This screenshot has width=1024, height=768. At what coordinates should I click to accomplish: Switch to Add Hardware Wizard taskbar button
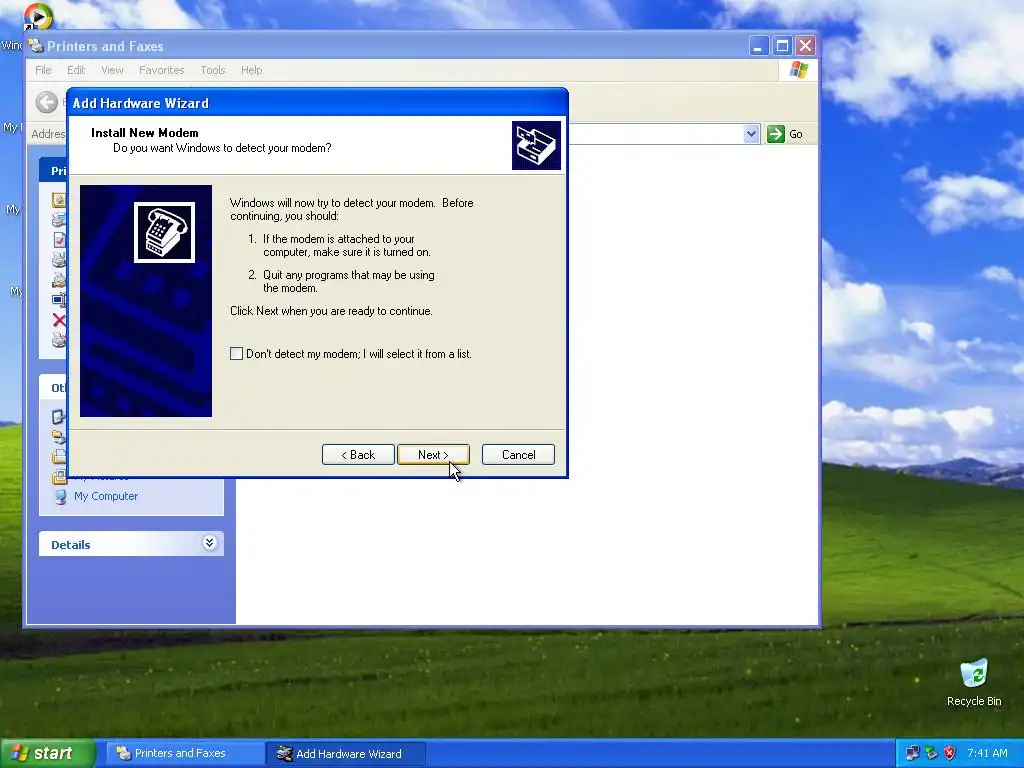pos(347,754)
